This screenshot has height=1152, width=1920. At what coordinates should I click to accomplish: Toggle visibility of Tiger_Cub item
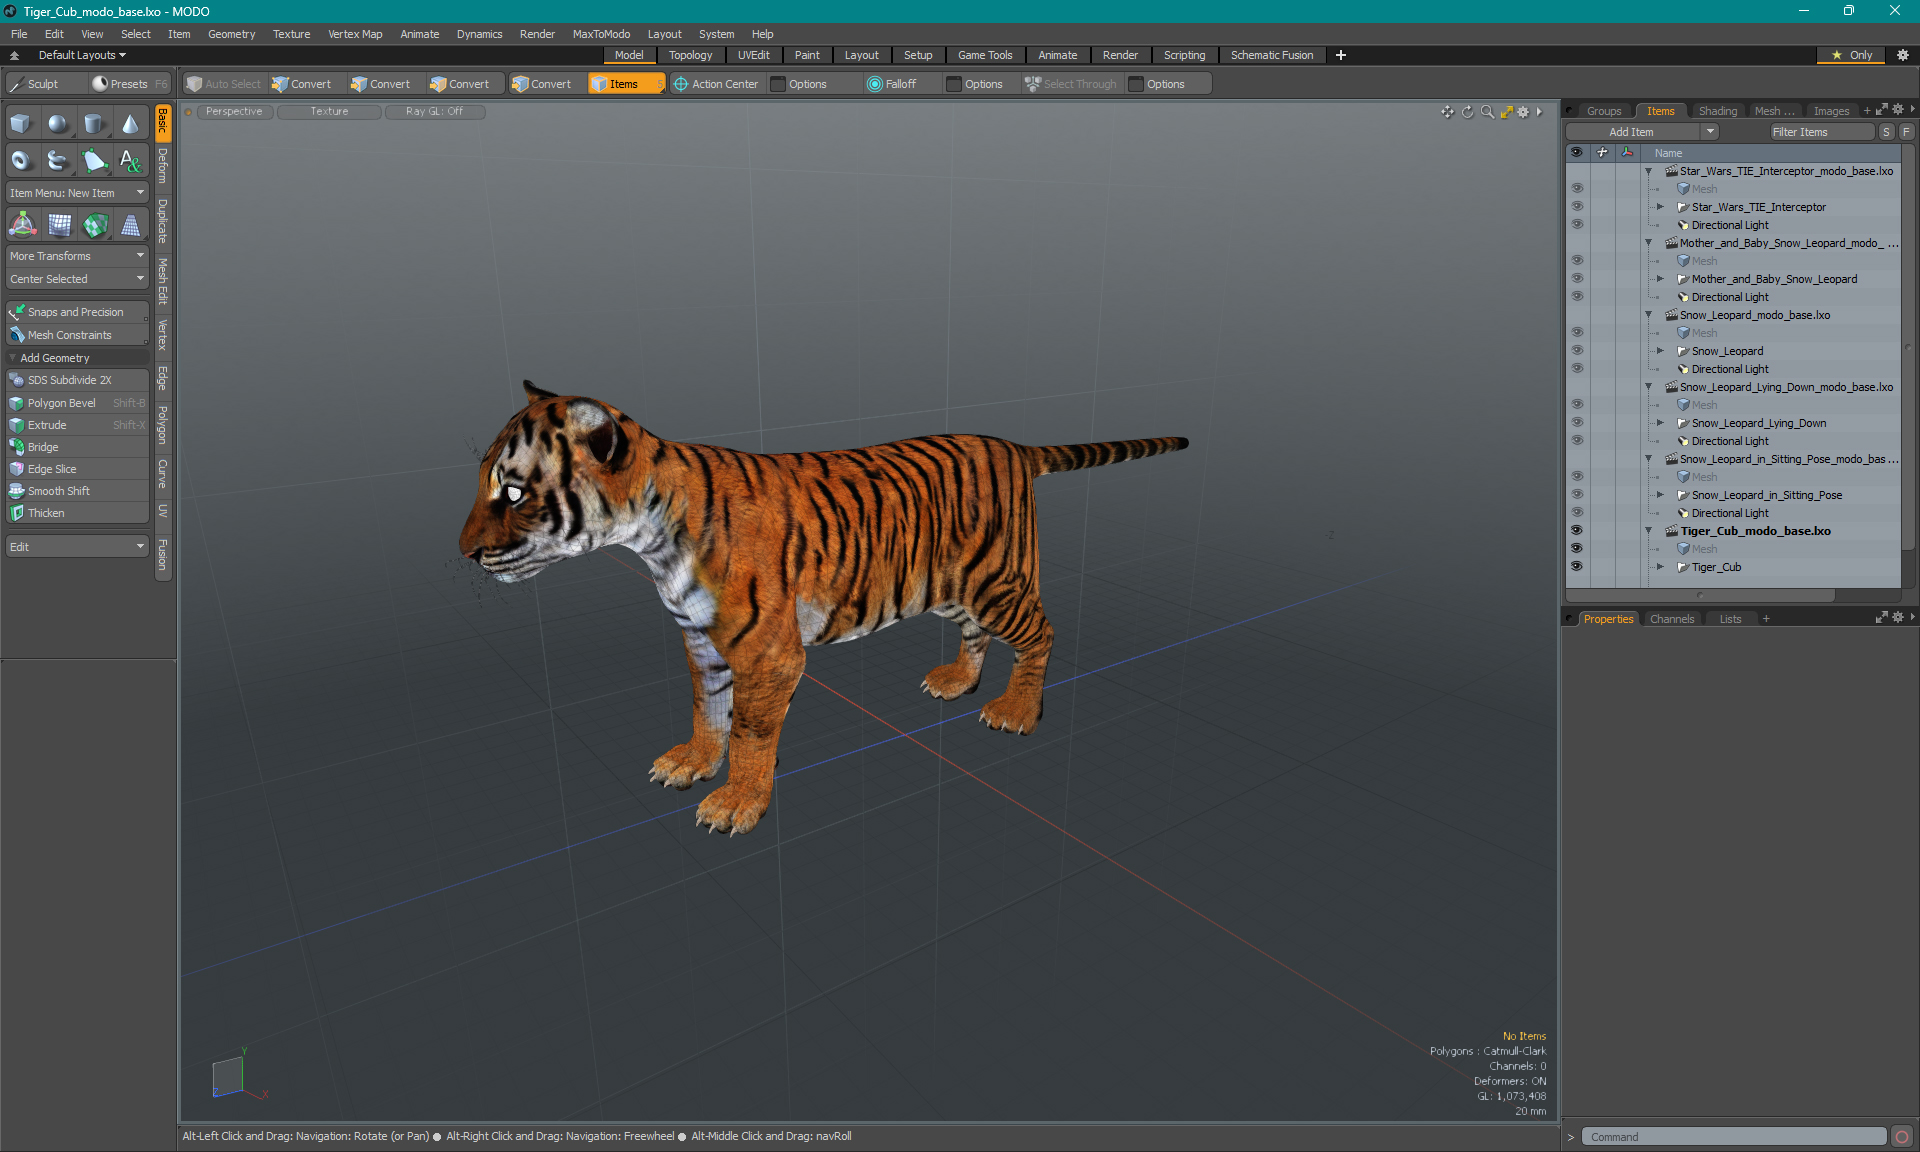[x=1577, y=567]
